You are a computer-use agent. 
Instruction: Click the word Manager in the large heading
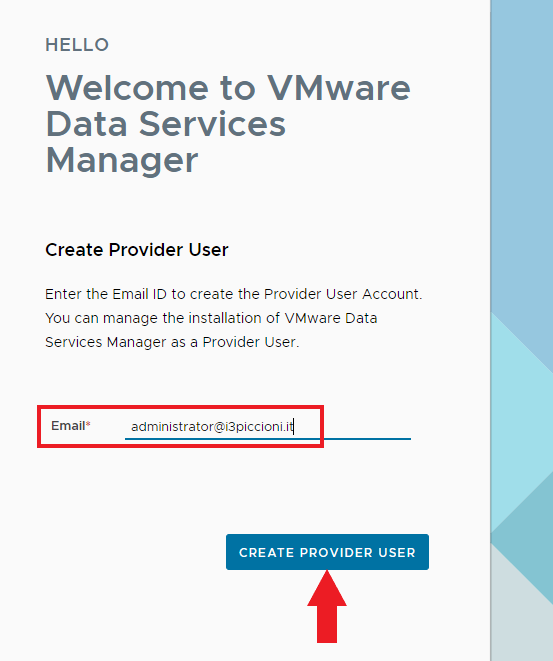coord(122,161)
